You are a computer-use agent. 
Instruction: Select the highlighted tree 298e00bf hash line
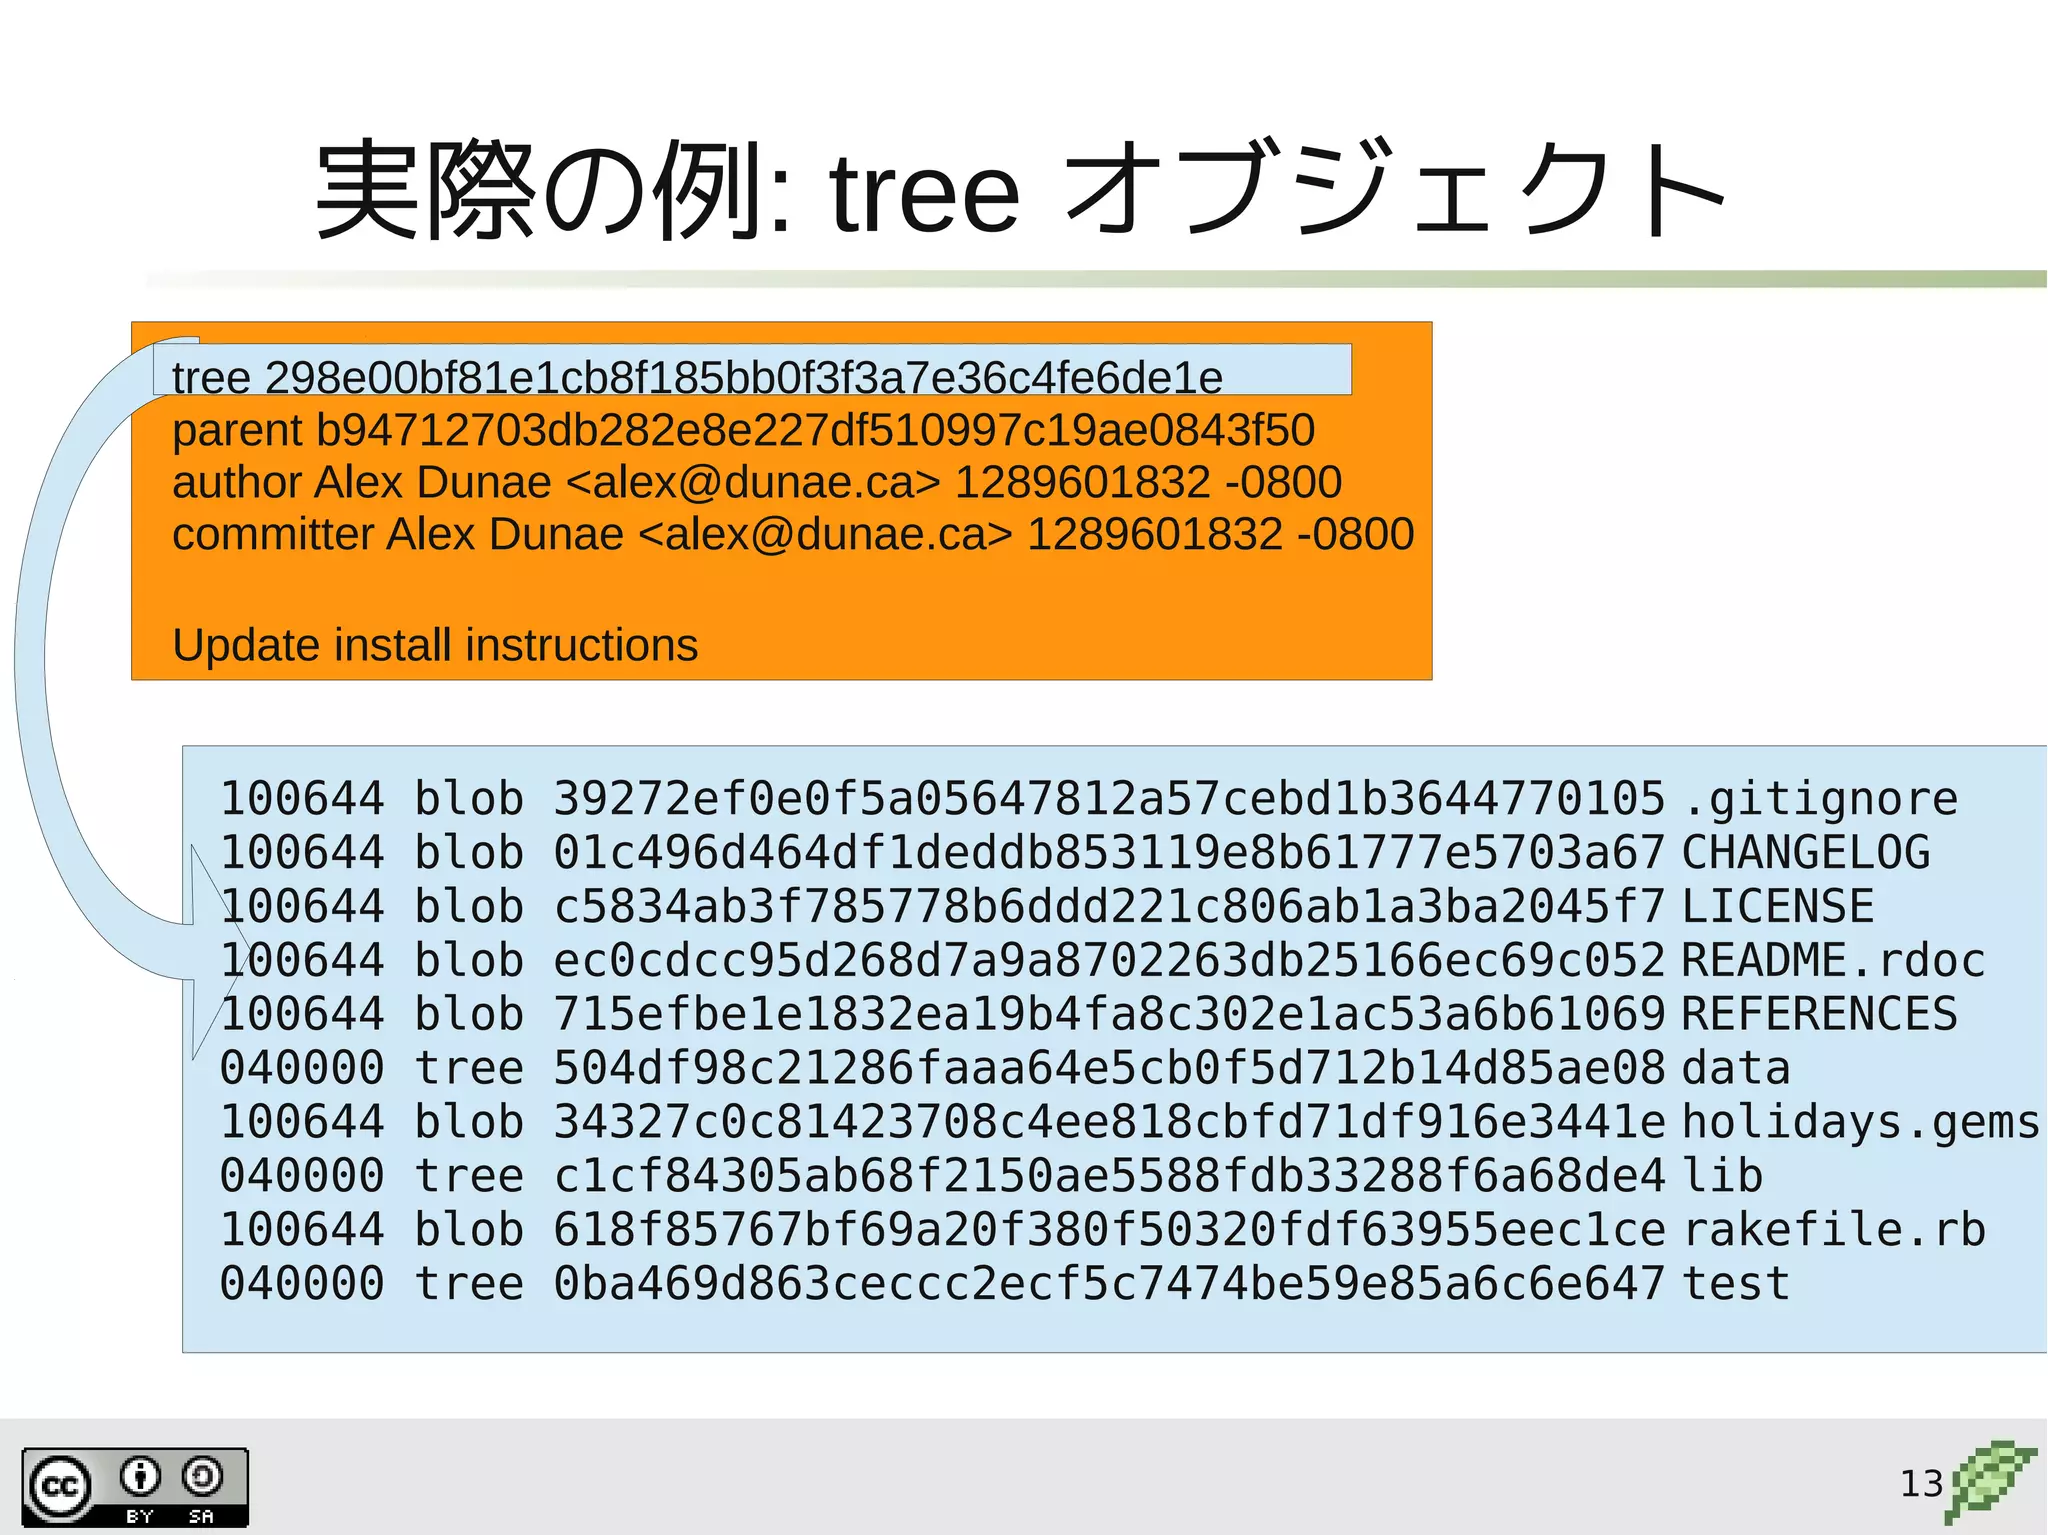point(752,370)
